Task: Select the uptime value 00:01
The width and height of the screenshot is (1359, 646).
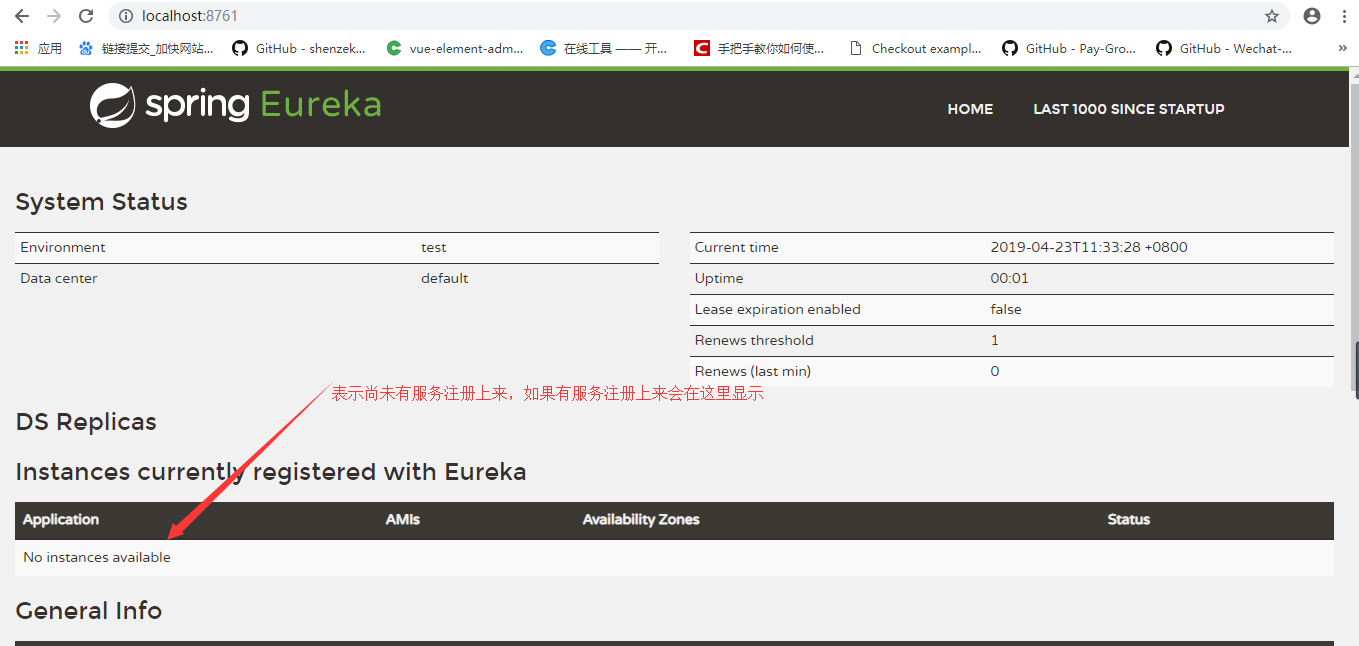Action: click(x=1010, y=278)
